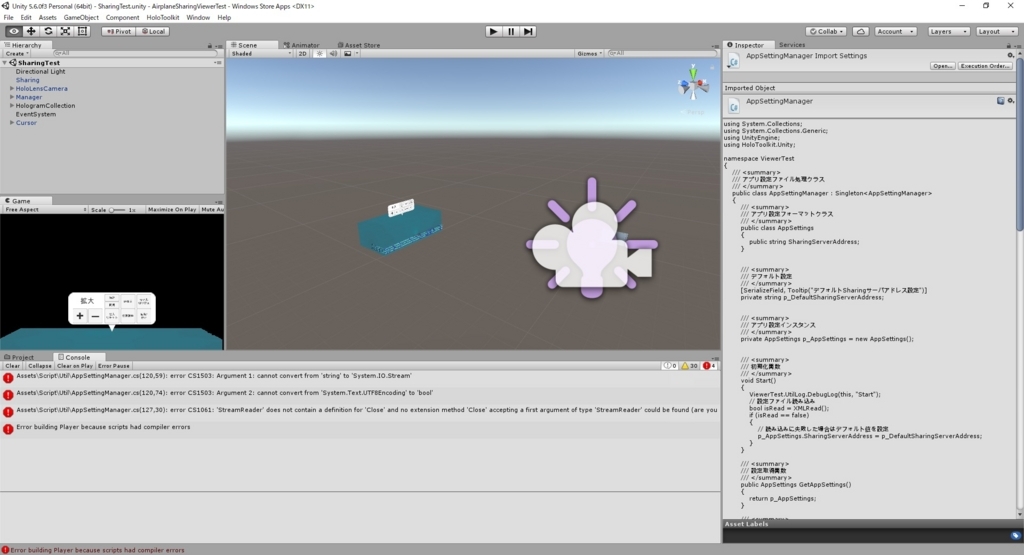Select the CS1061 StreamReader error entry

(360, 411)
